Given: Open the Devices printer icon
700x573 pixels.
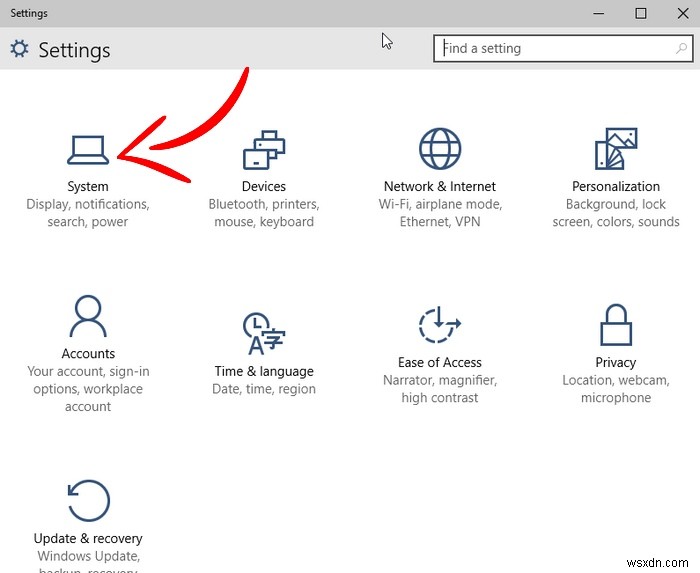Looking at the screenshot, I should click(x=264, y=150).
